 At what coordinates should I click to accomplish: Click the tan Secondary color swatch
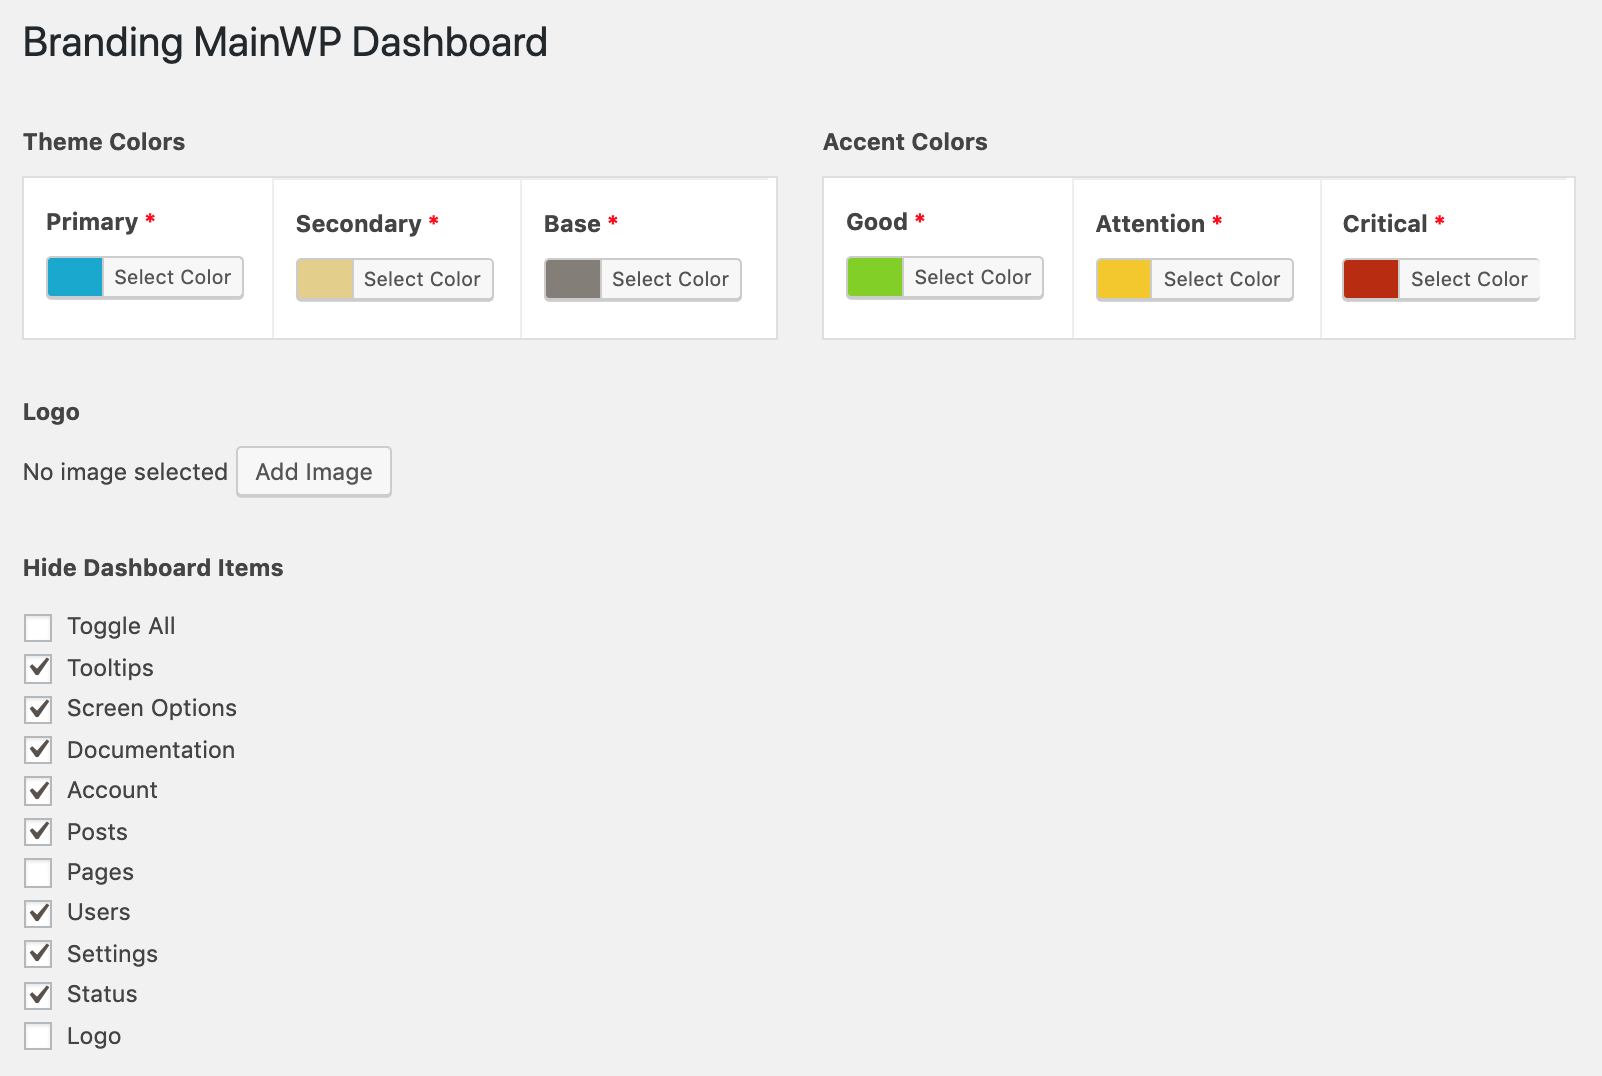325,279
